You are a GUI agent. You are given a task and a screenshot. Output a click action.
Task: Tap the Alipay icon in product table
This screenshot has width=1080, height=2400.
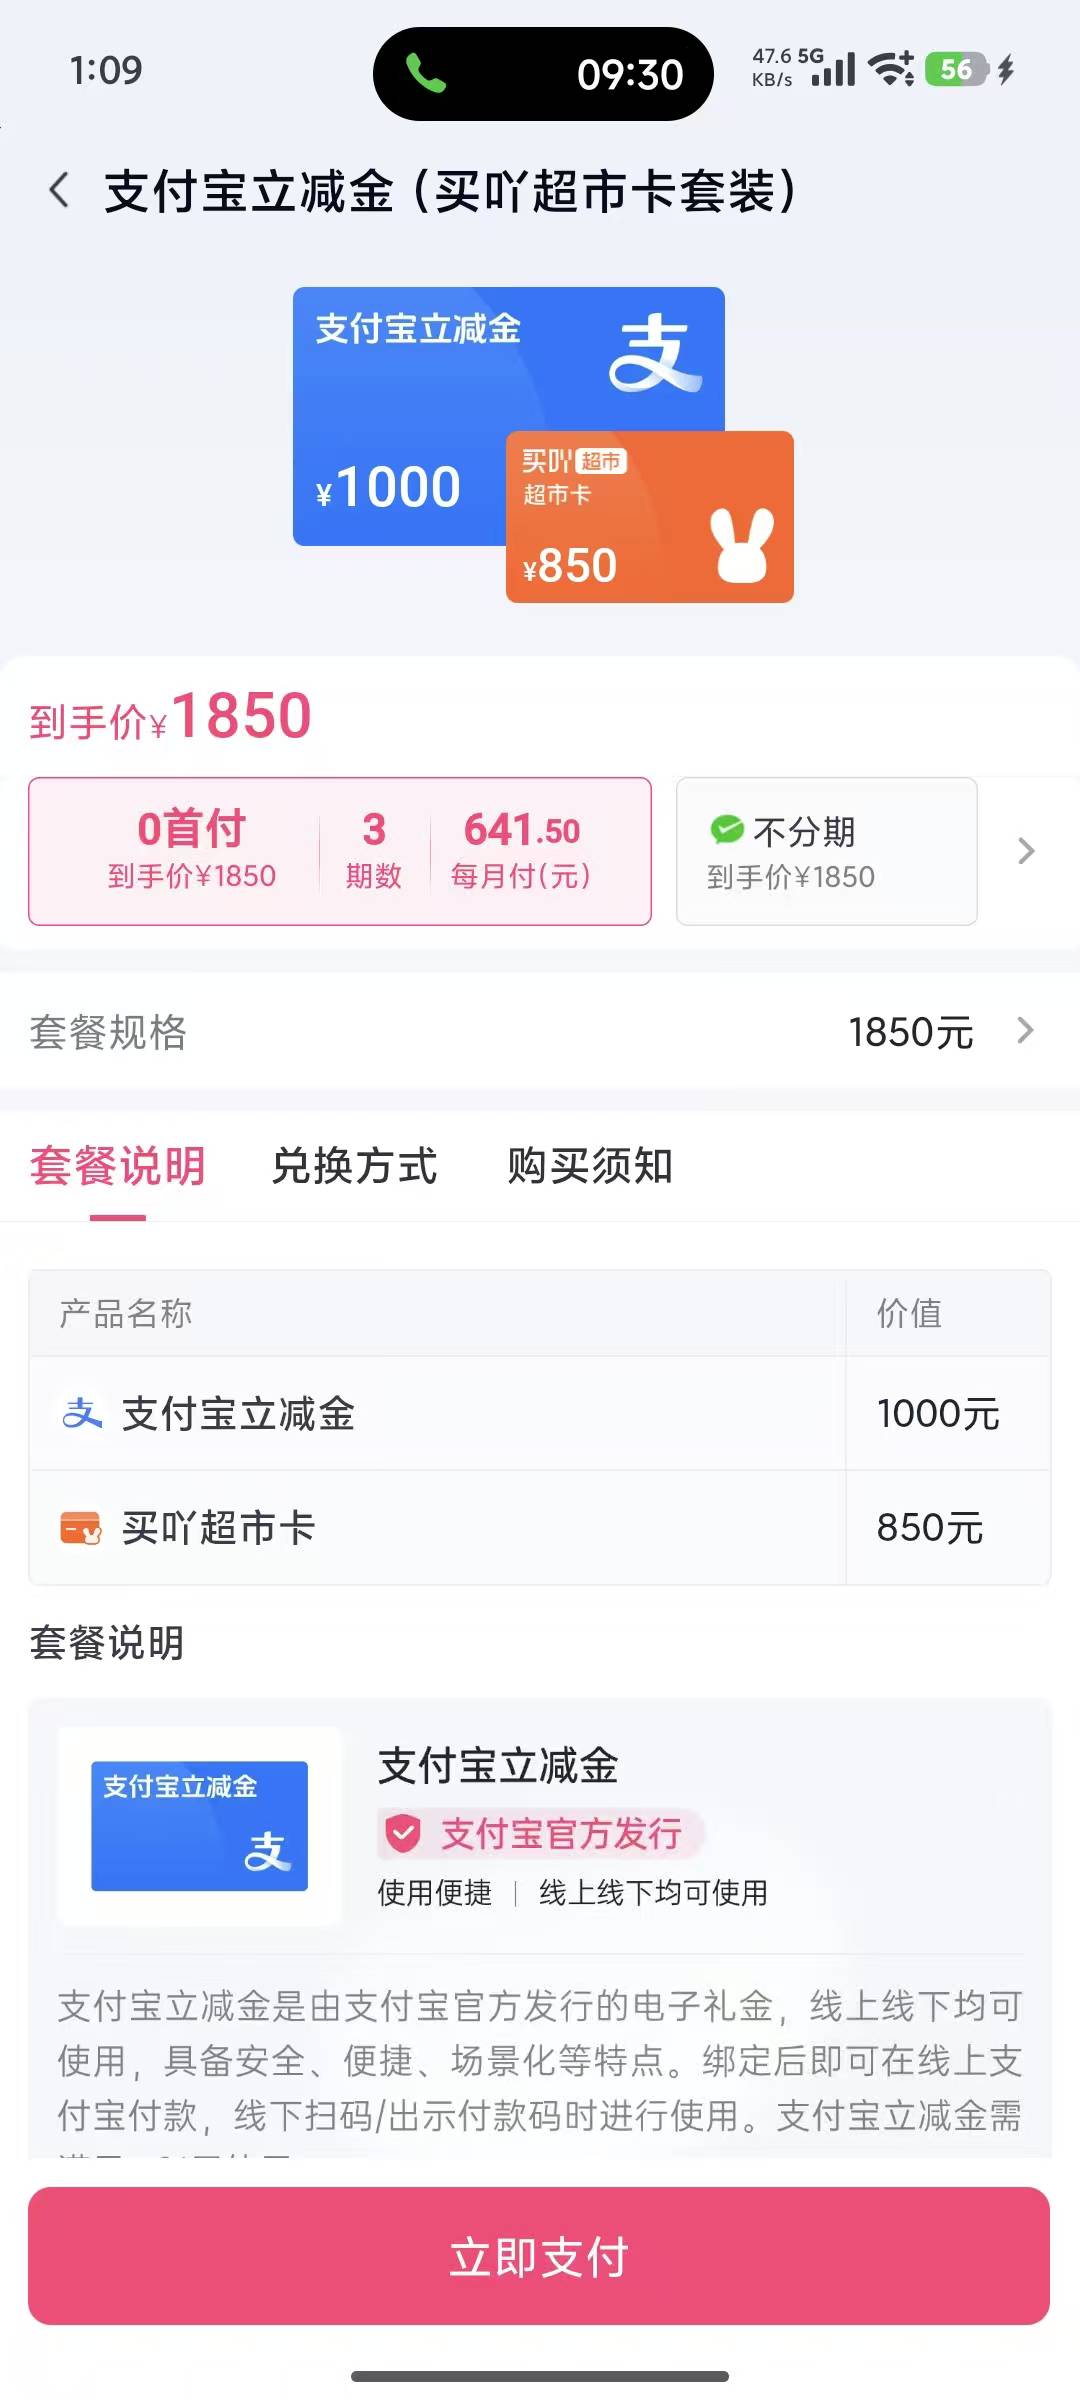pos(82,1414)
